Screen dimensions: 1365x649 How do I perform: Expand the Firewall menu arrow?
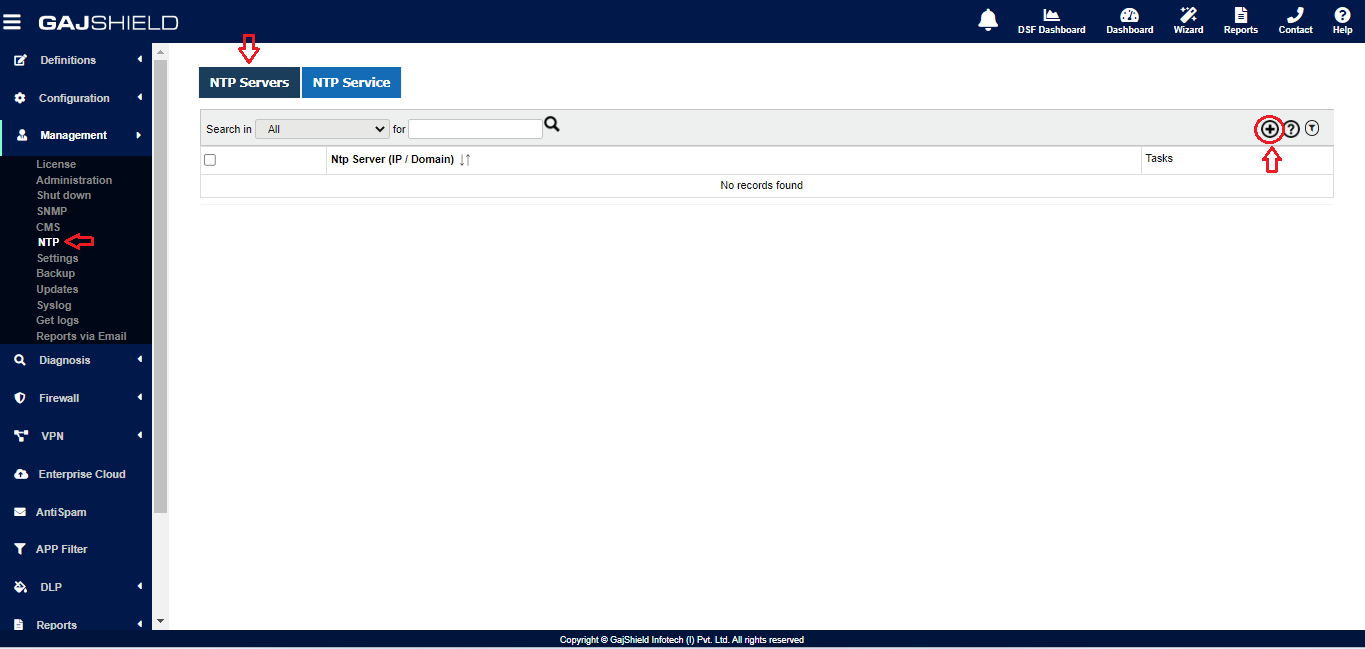(140, 398)
